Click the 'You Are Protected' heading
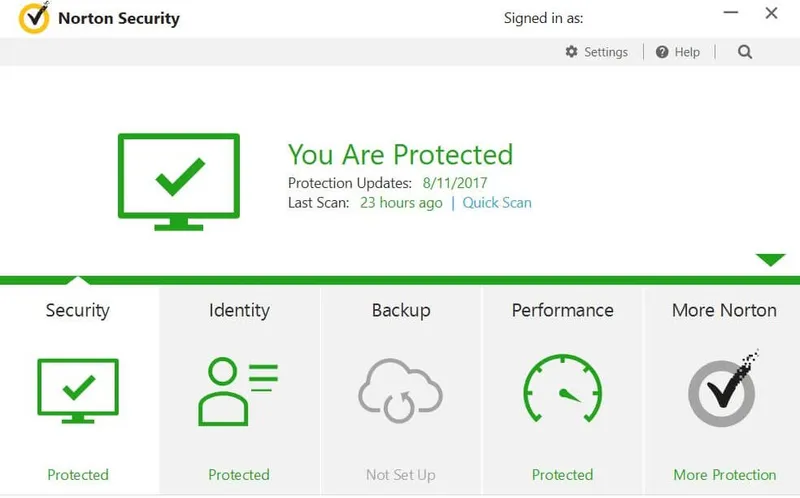This screenshot has height=498, width=800. (401, 155)
